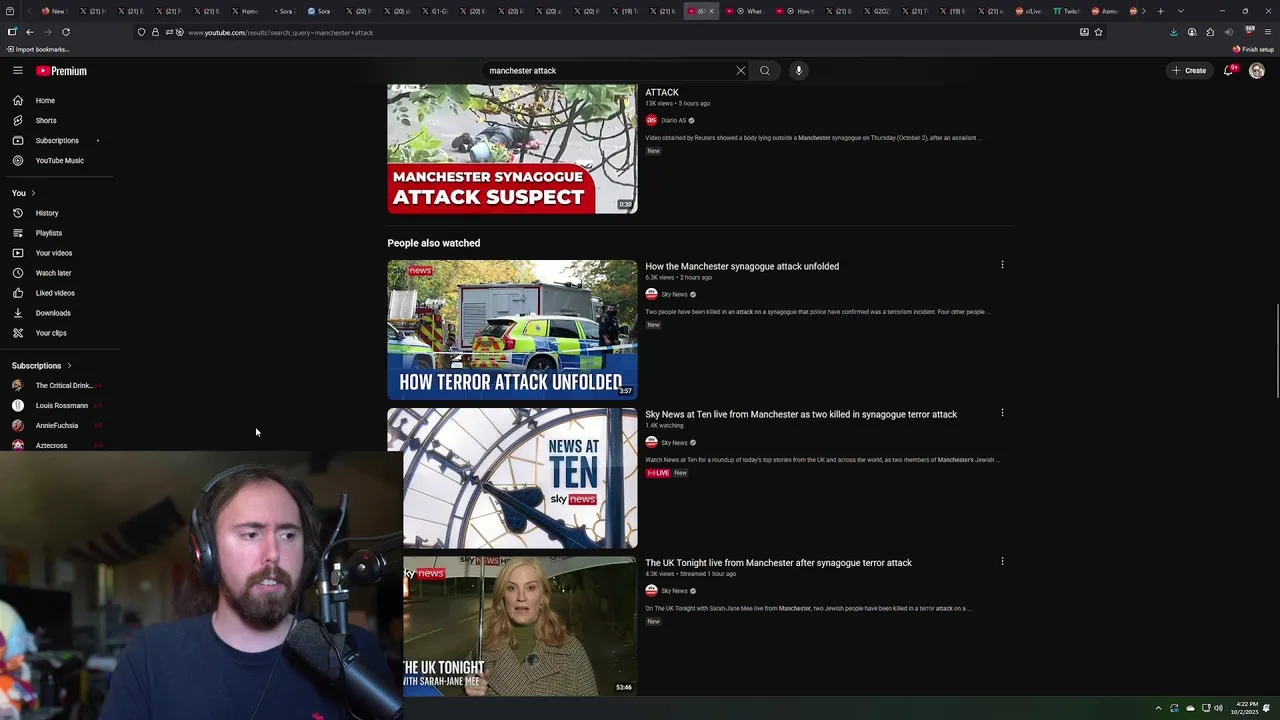Open 'Sky News at Ten live from Manchester' title
This screenshot has width=1280, height=720.
point(801,415)
